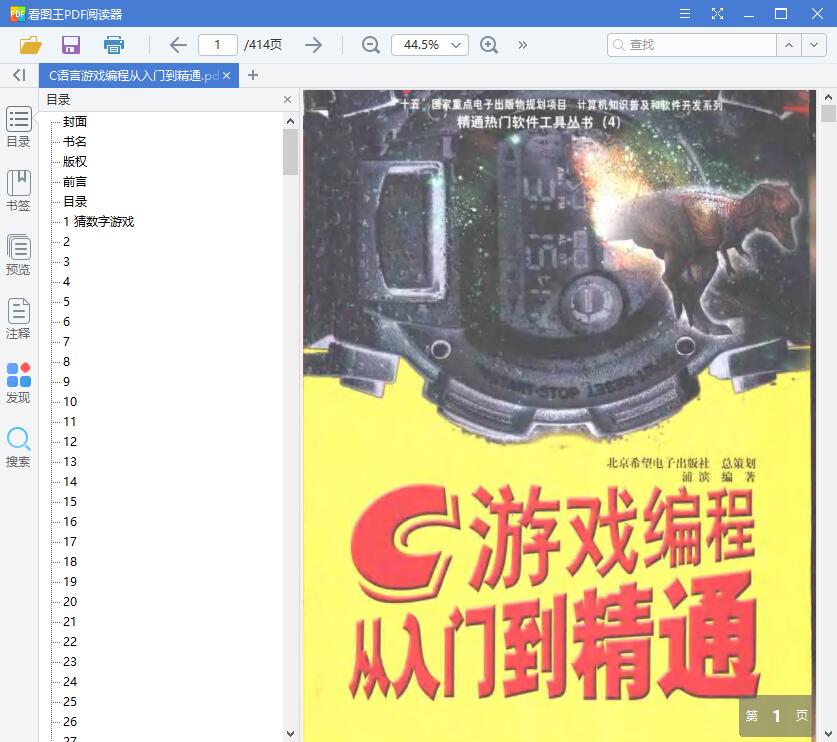Click the book cover page image
Viewport: 837px width, 742px height.
point(559,416)
